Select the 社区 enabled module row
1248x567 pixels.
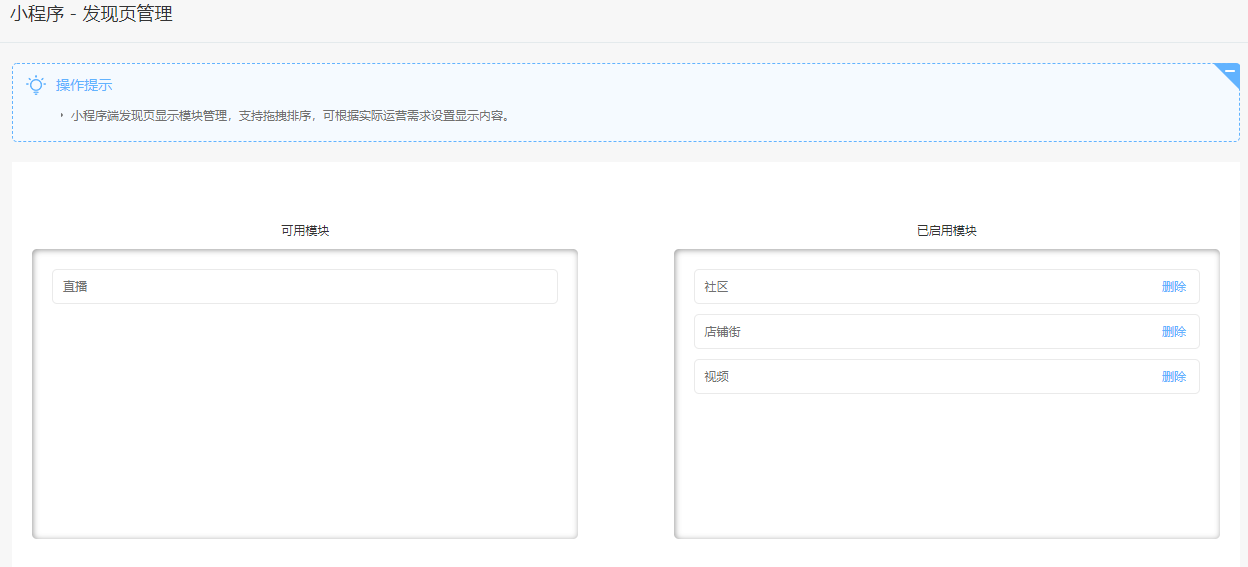coord(946,286)
